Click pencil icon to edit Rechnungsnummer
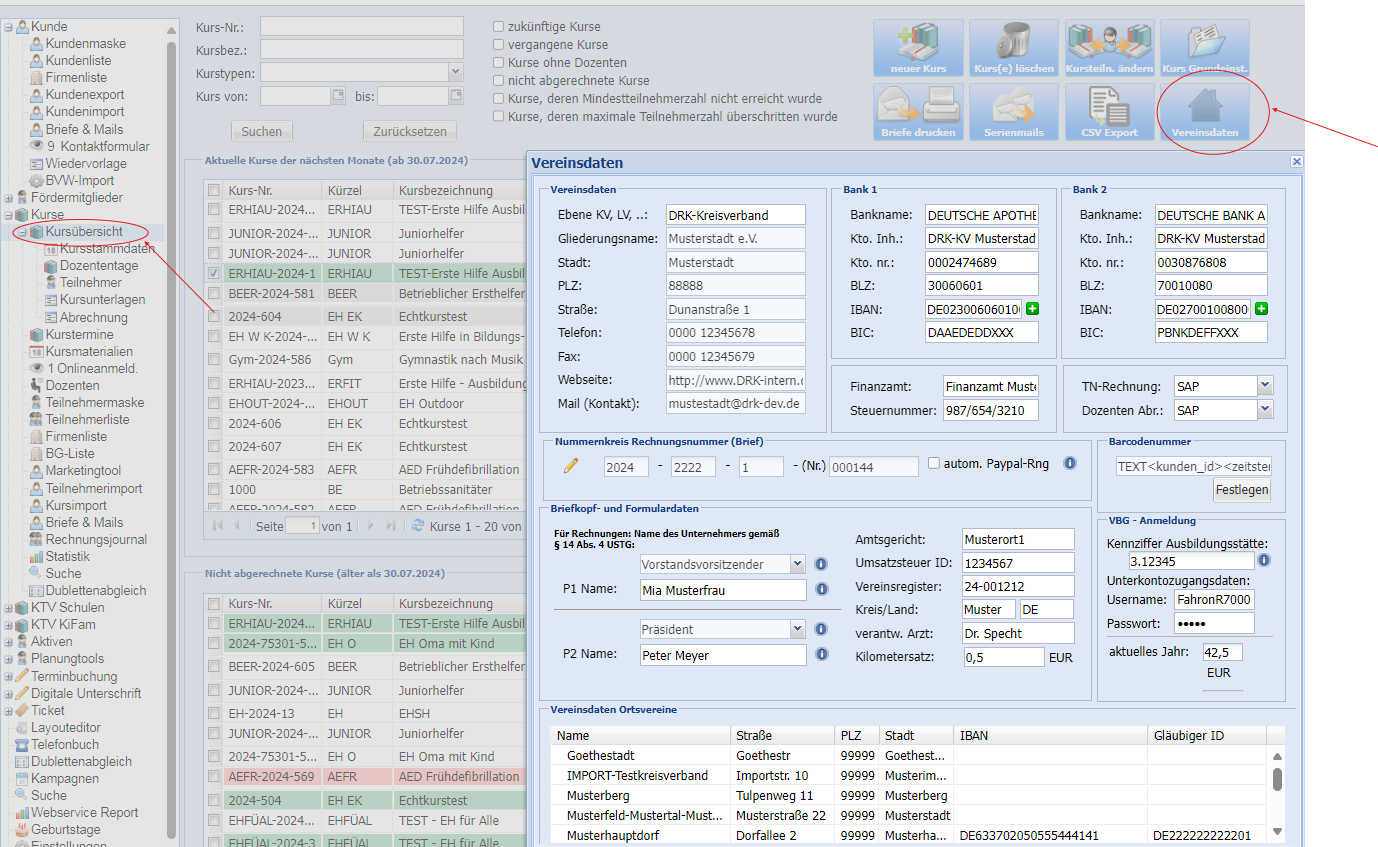 pos(571,465)
